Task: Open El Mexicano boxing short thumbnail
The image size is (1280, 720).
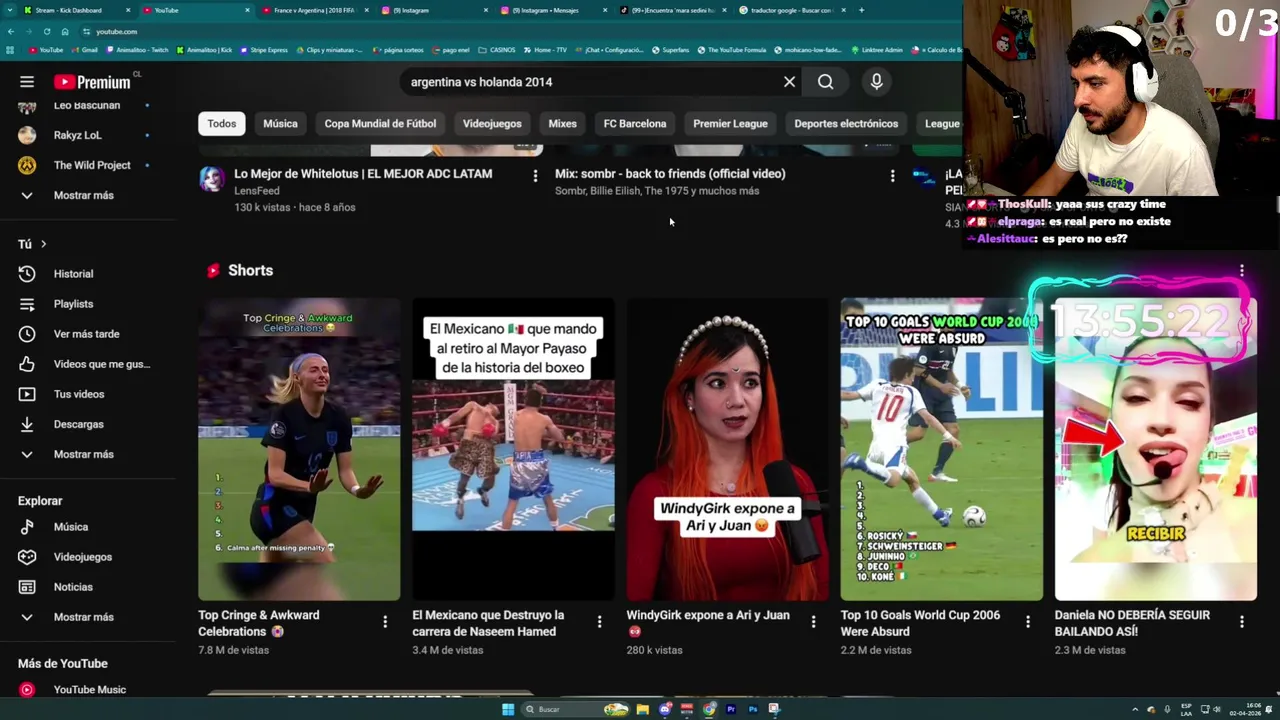Action: pyautogui.click(x=513, y=449)
